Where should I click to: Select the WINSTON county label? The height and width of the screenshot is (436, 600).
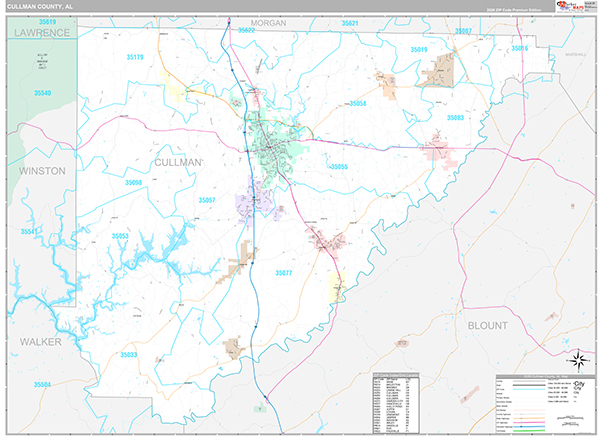42,171
